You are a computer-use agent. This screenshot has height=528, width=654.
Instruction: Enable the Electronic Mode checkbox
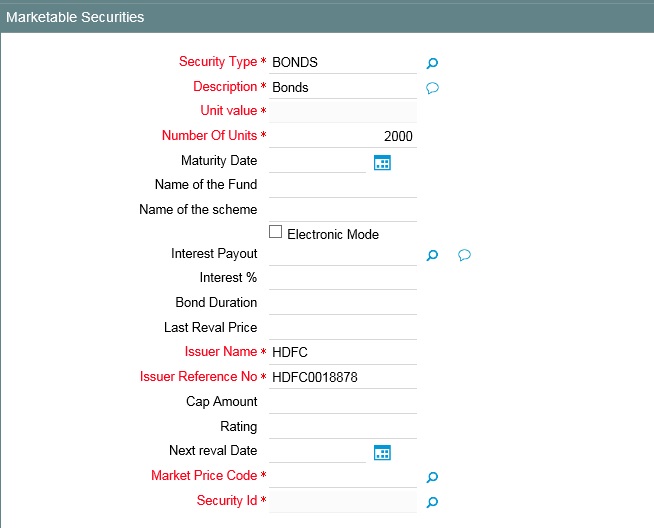(x=276, y=232)
